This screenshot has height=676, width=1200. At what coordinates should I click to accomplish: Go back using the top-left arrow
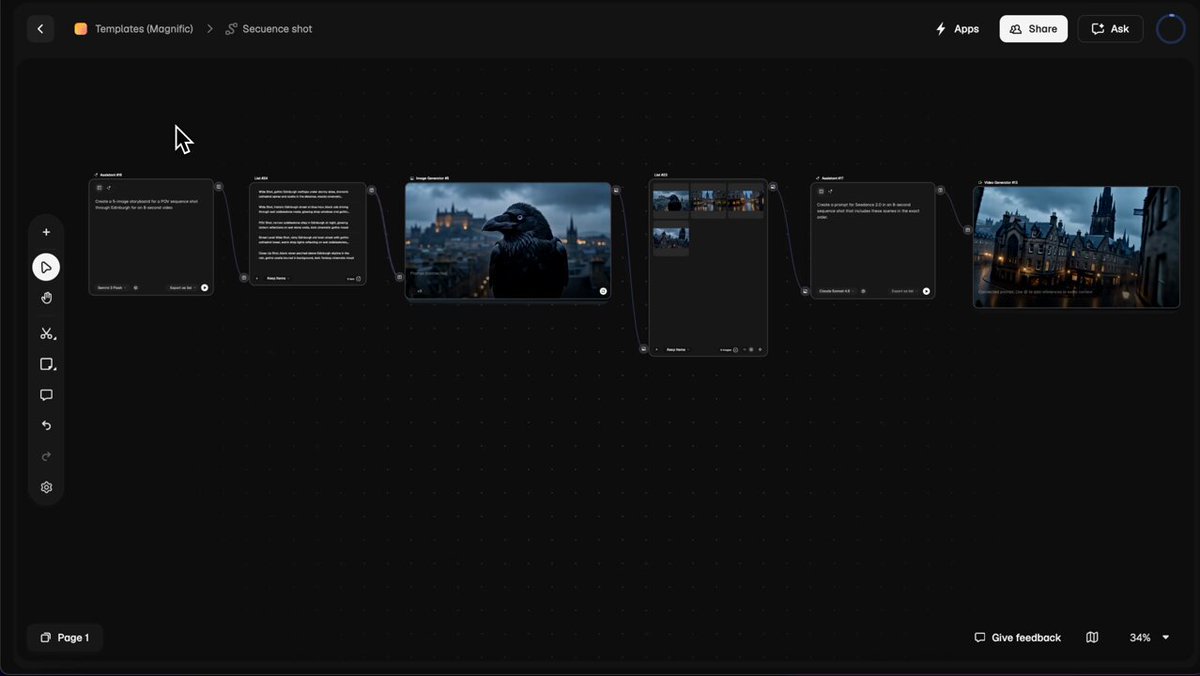40,29
